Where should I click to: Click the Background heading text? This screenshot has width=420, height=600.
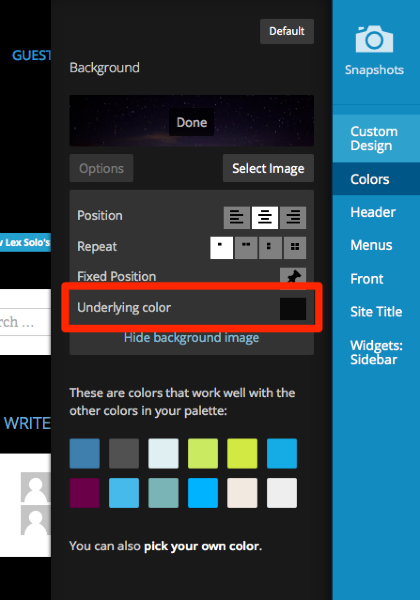[104, 68]
